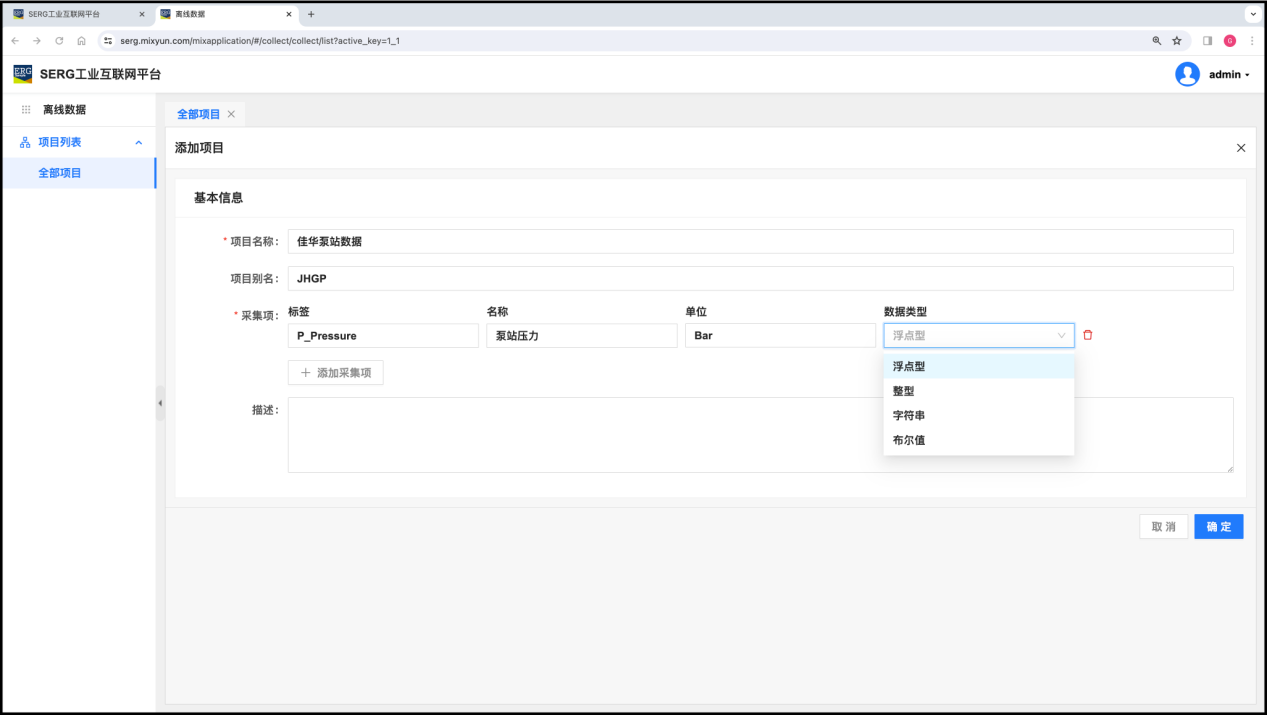Image resolution: width=1267 pixels, height=715 pixels.
Task: Click the browser reload icon
Action: click(x=59, y=41)
